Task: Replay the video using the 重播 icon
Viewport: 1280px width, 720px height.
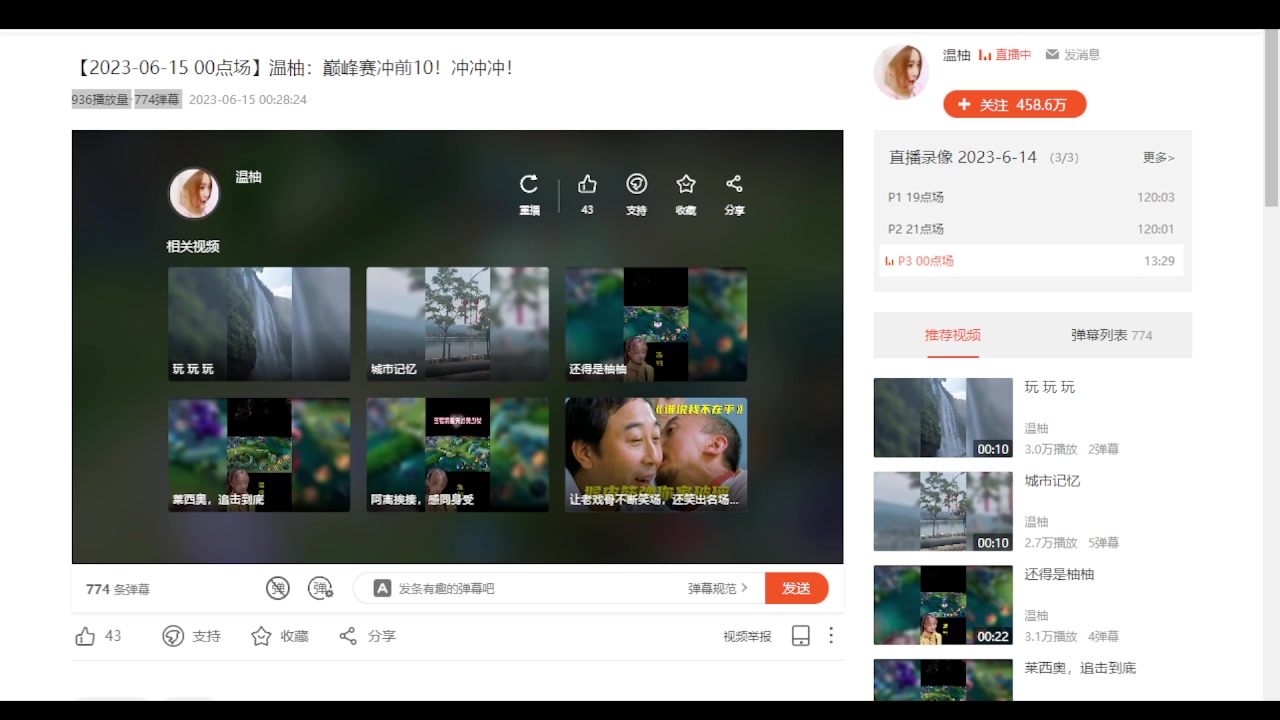Action: tap(529, 192)
